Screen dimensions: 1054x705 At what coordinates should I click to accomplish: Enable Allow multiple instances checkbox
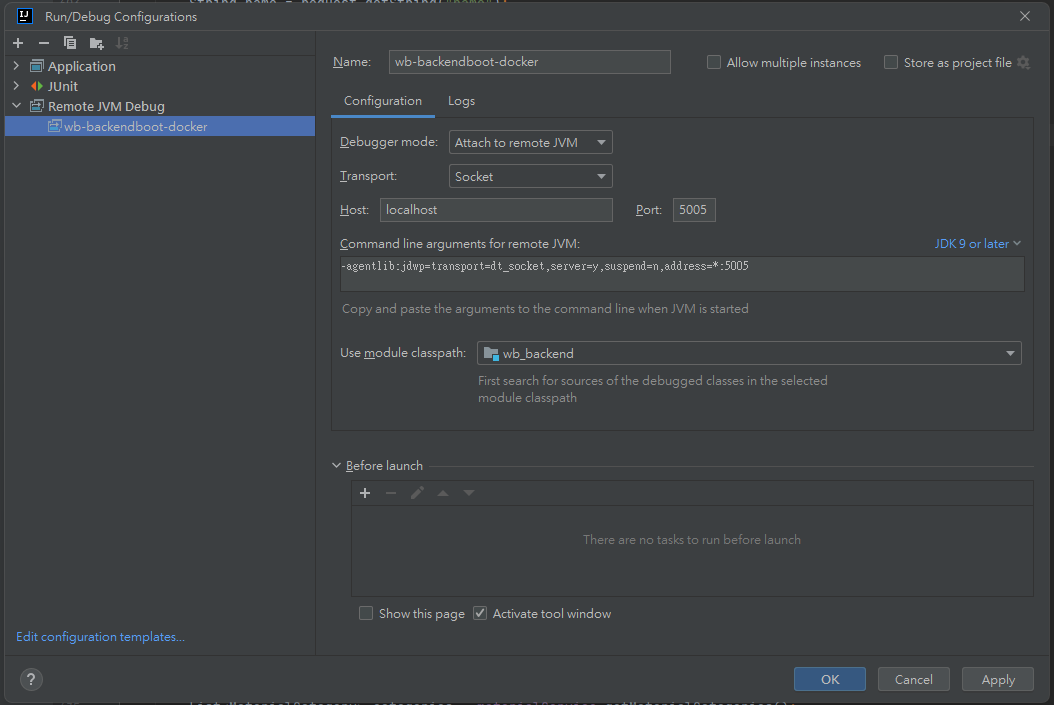point(714,63)
